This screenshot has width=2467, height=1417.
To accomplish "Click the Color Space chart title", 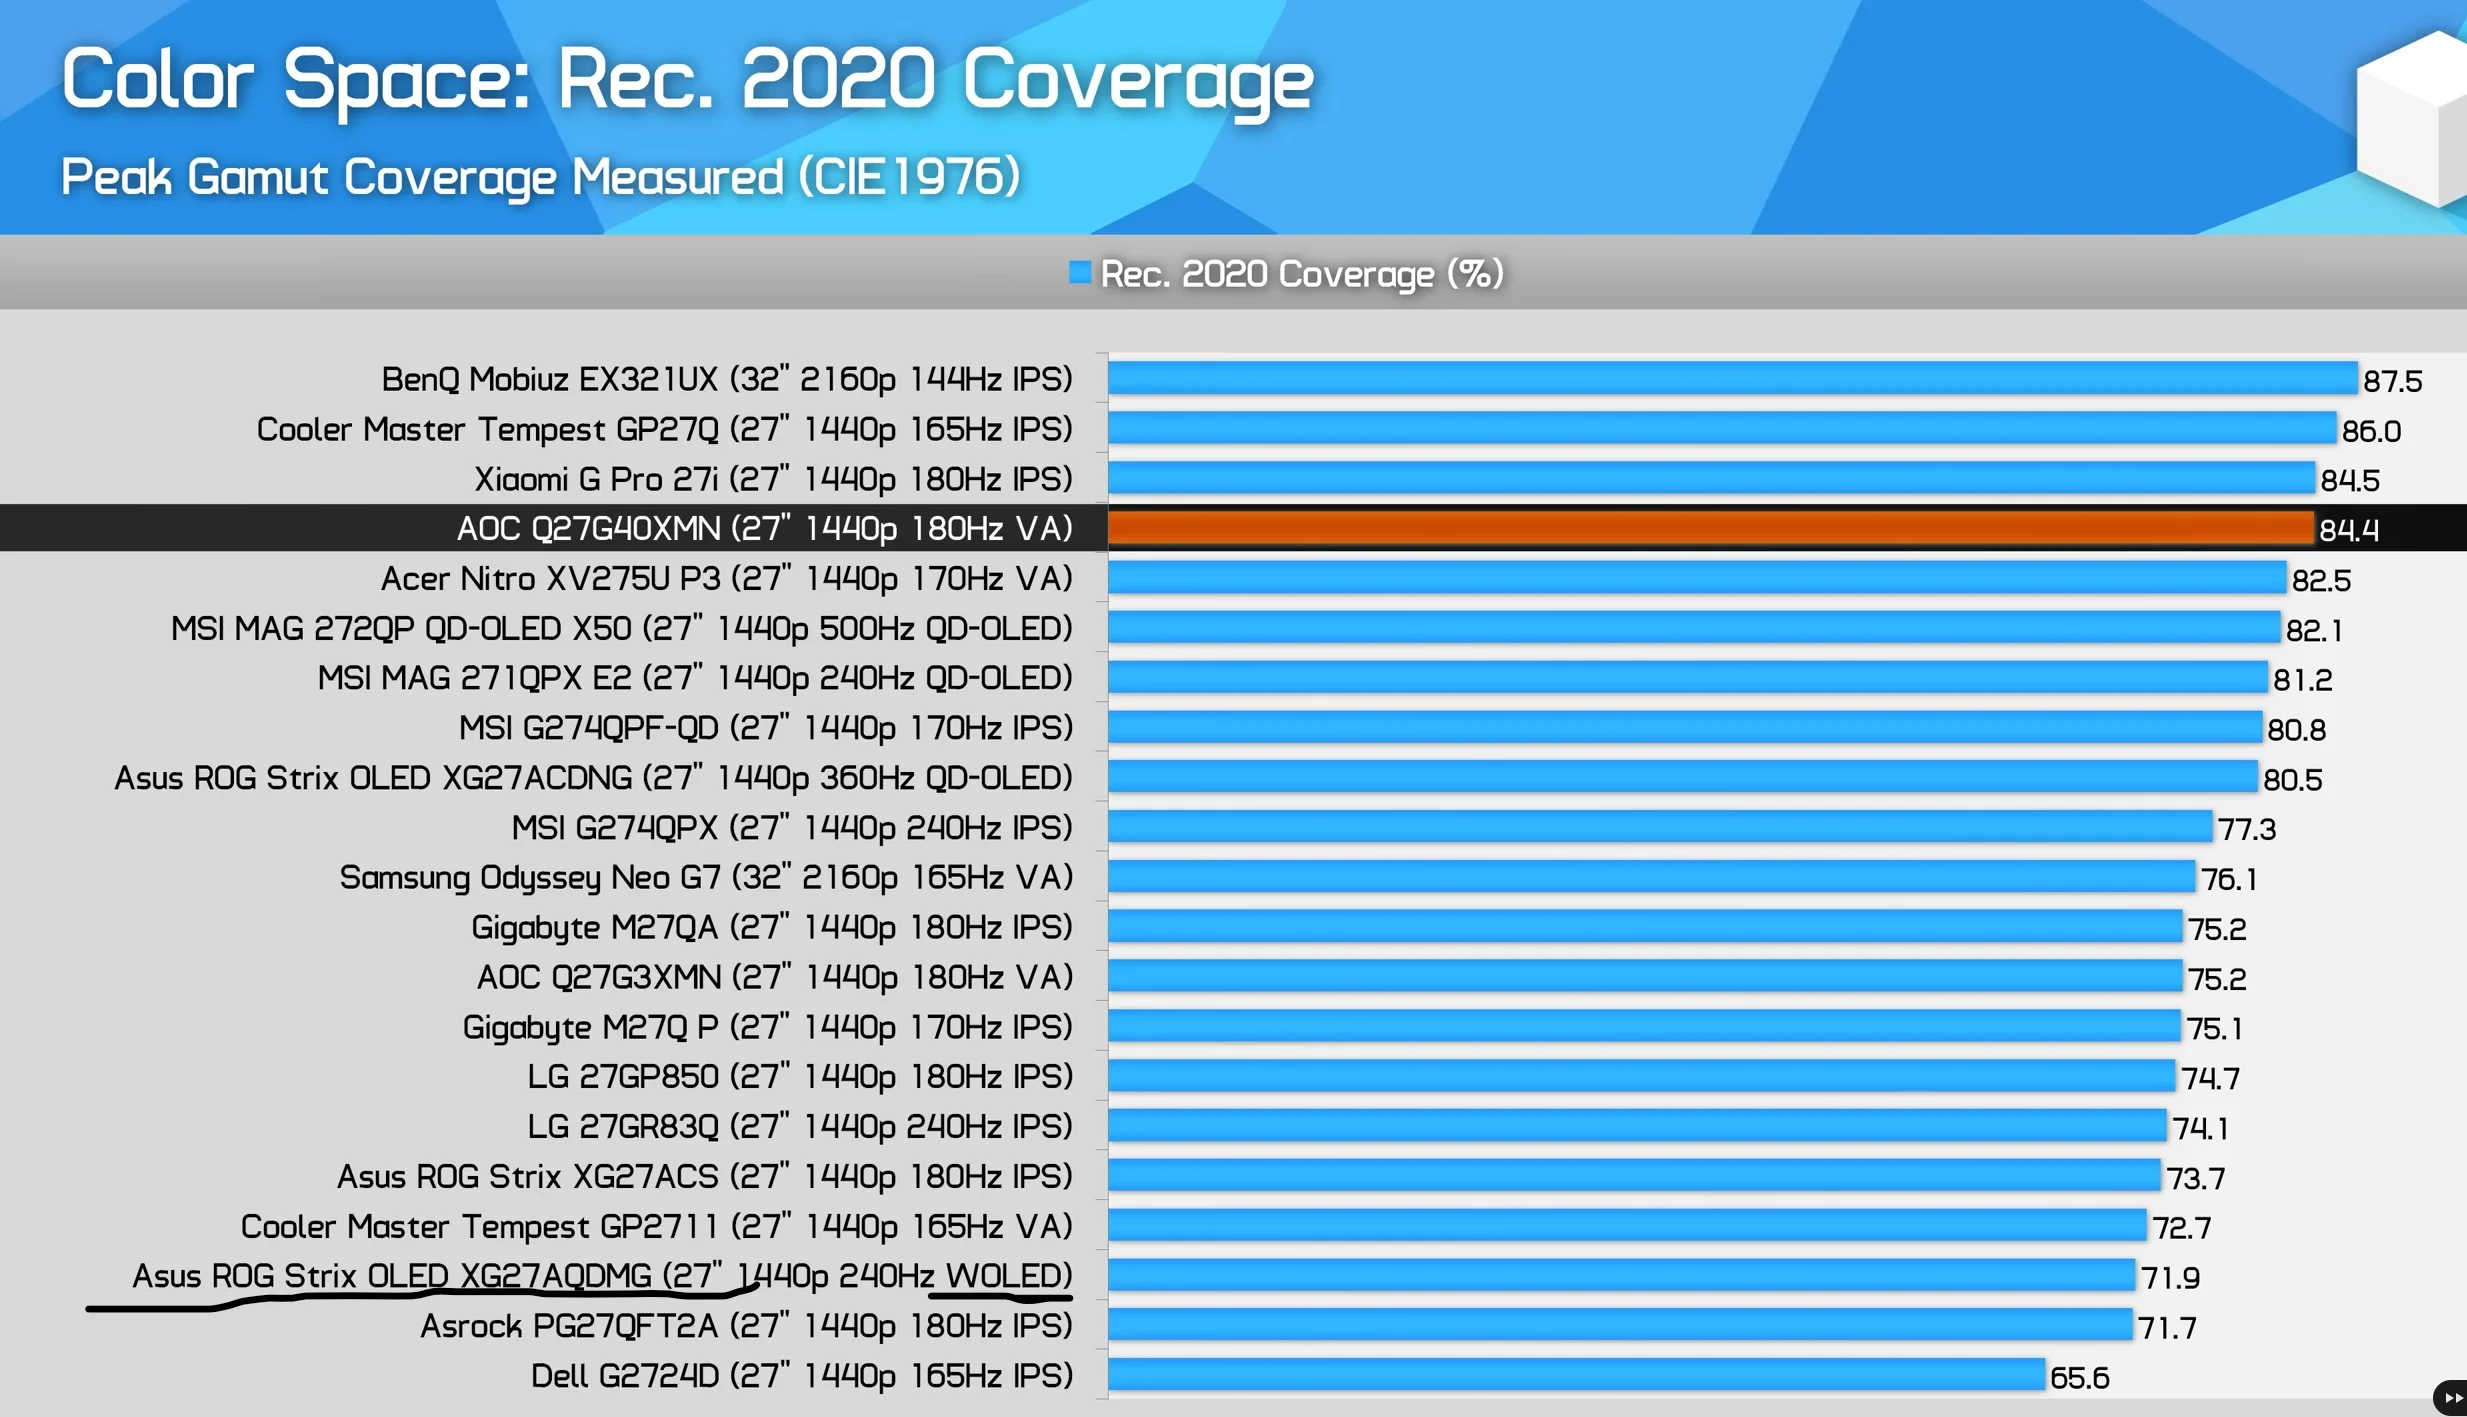I will pyautogui.click(x=687, y=79).
